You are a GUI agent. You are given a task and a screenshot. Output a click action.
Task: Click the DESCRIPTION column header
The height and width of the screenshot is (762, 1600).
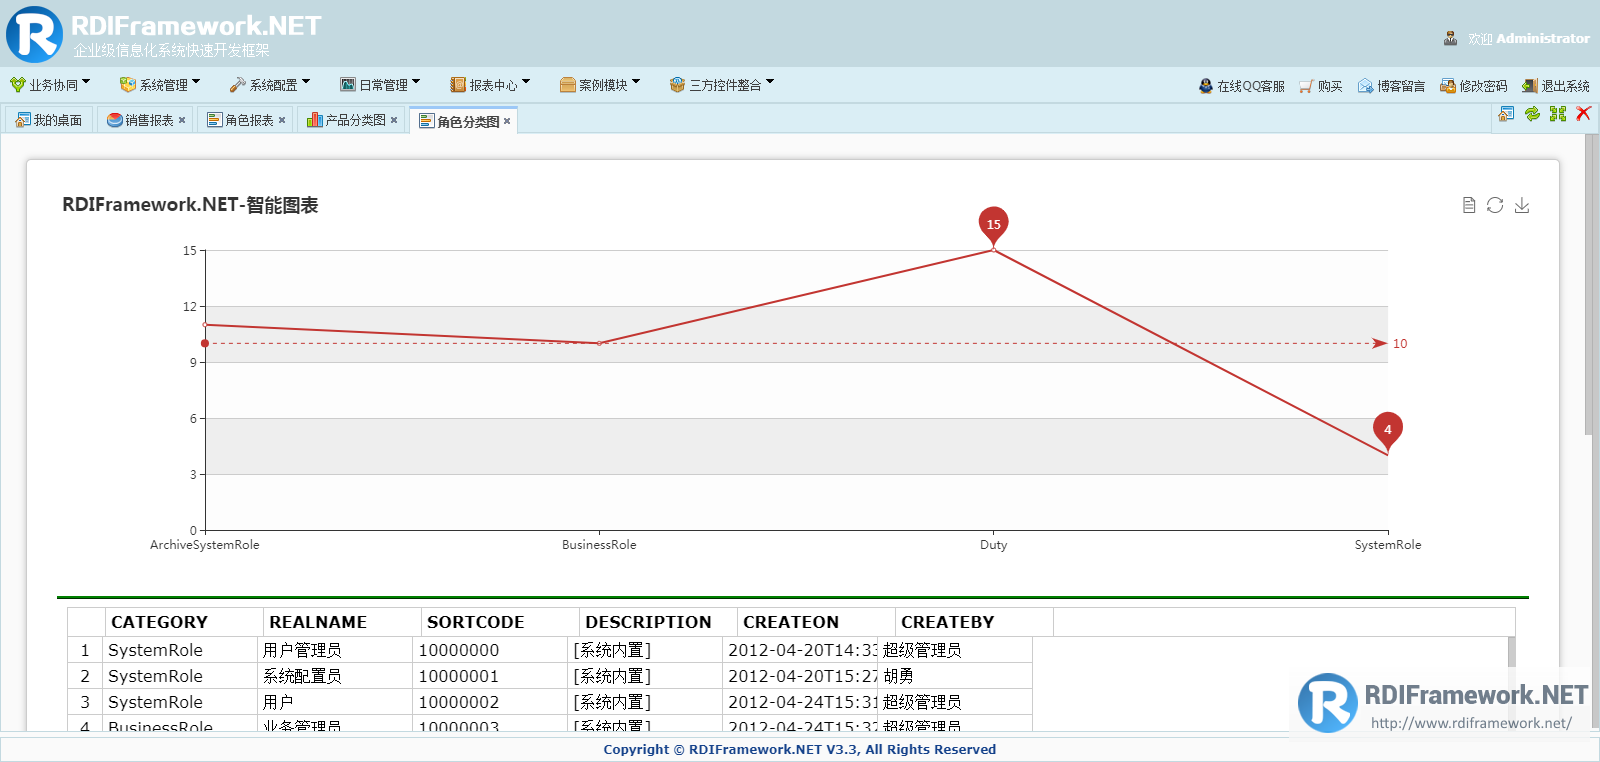coord(658,622)
